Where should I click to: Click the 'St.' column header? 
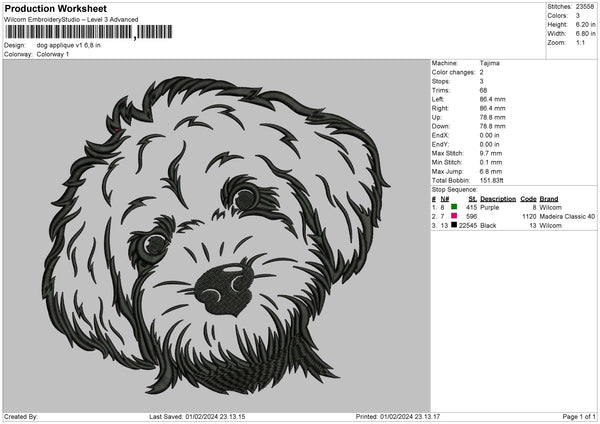pos(473,199)
